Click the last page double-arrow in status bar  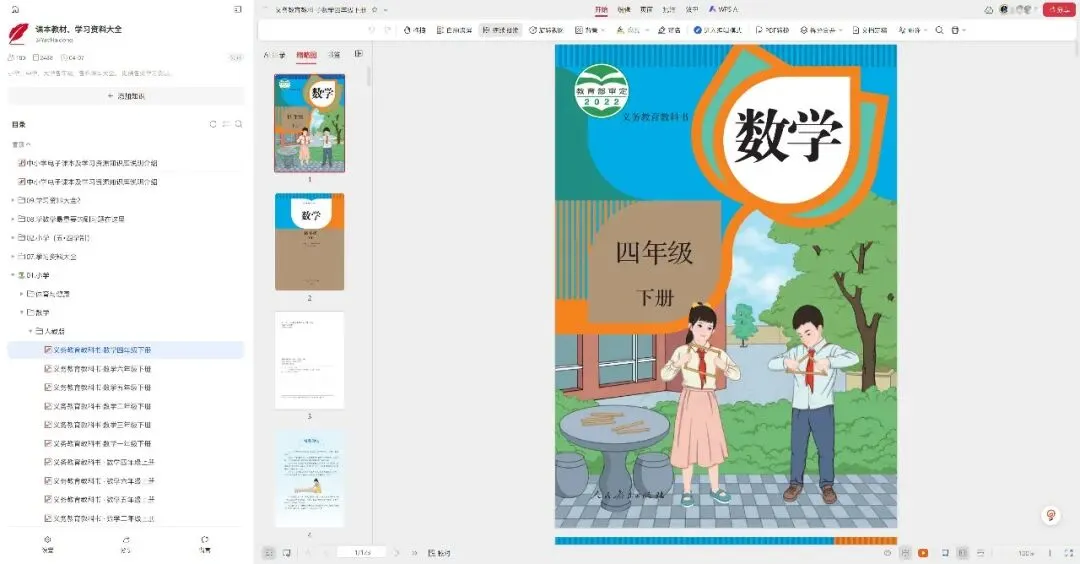click(x=414, y=553)
